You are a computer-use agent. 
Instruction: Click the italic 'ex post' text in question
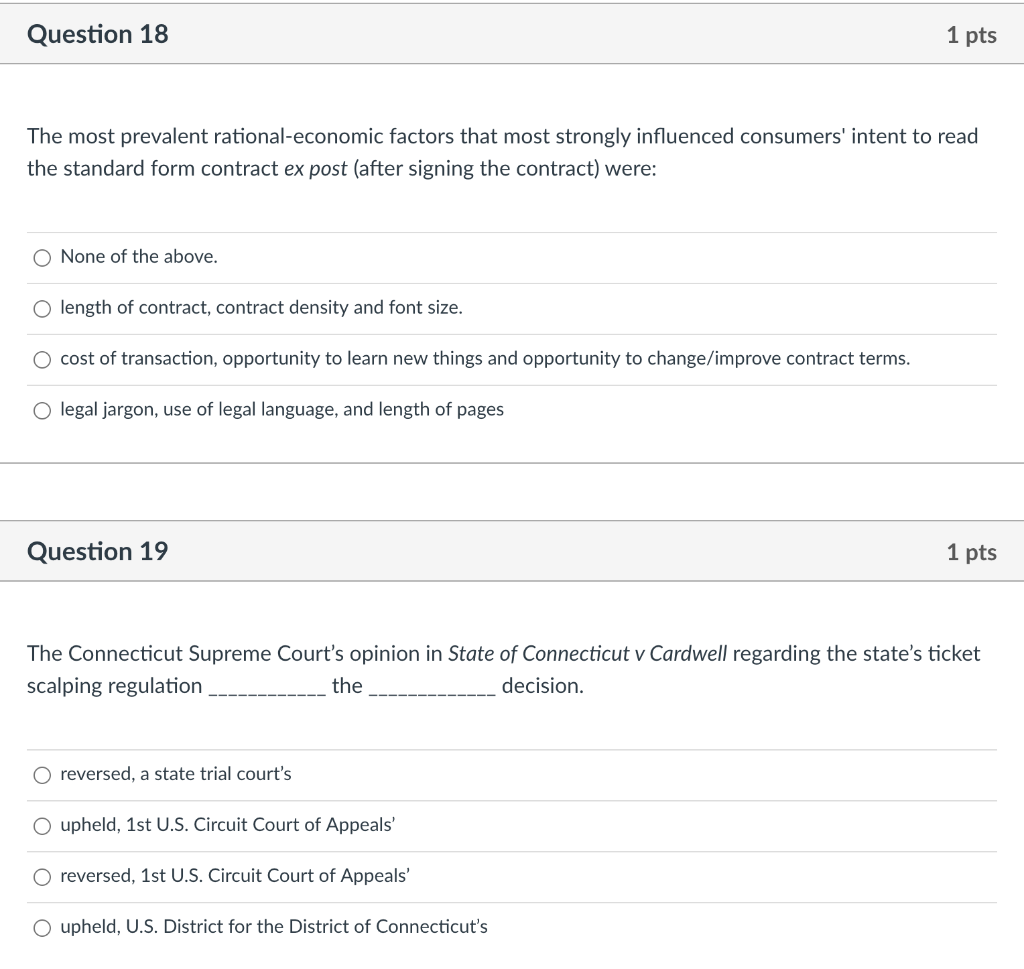(315, 169)
